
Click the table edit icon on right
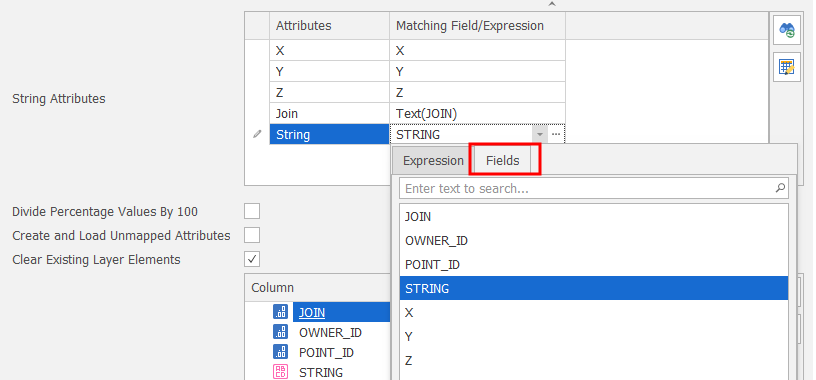(x=786, y=68)
